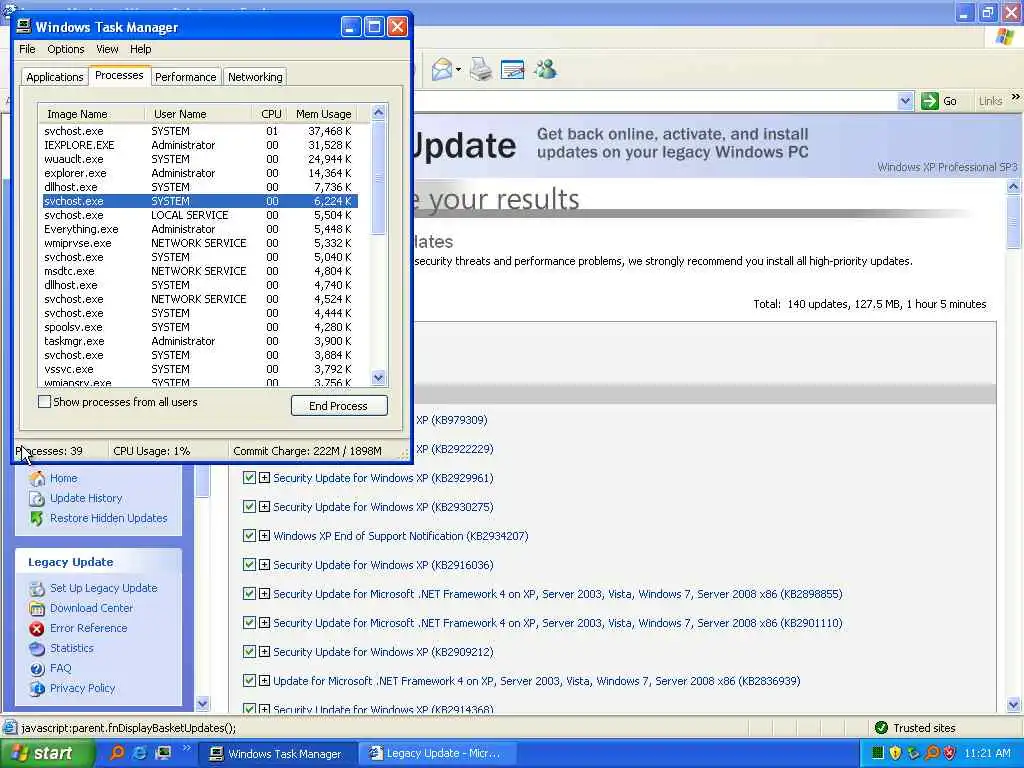Open Task Manager Options menu

[x=65, y=49]
